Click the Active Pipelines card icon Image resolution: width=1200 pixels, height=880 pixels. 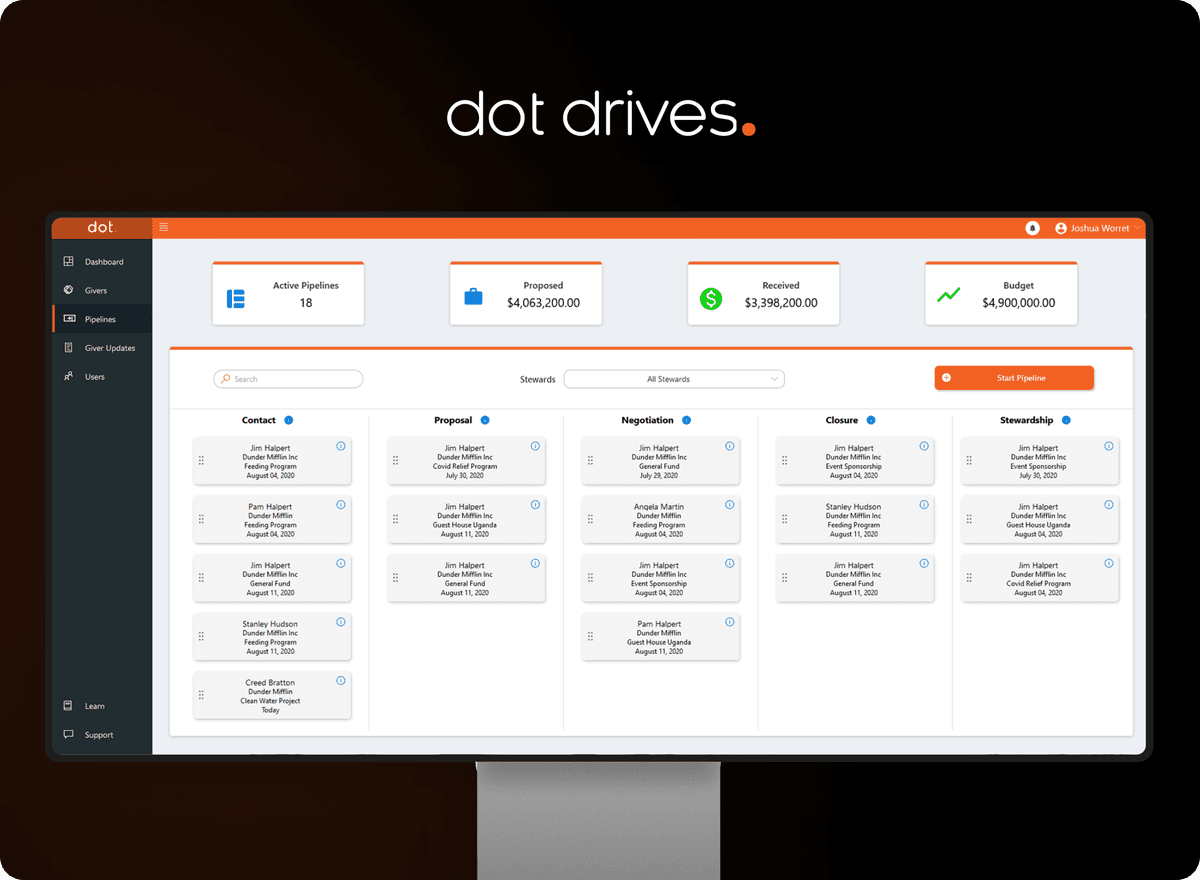point(236,295)
